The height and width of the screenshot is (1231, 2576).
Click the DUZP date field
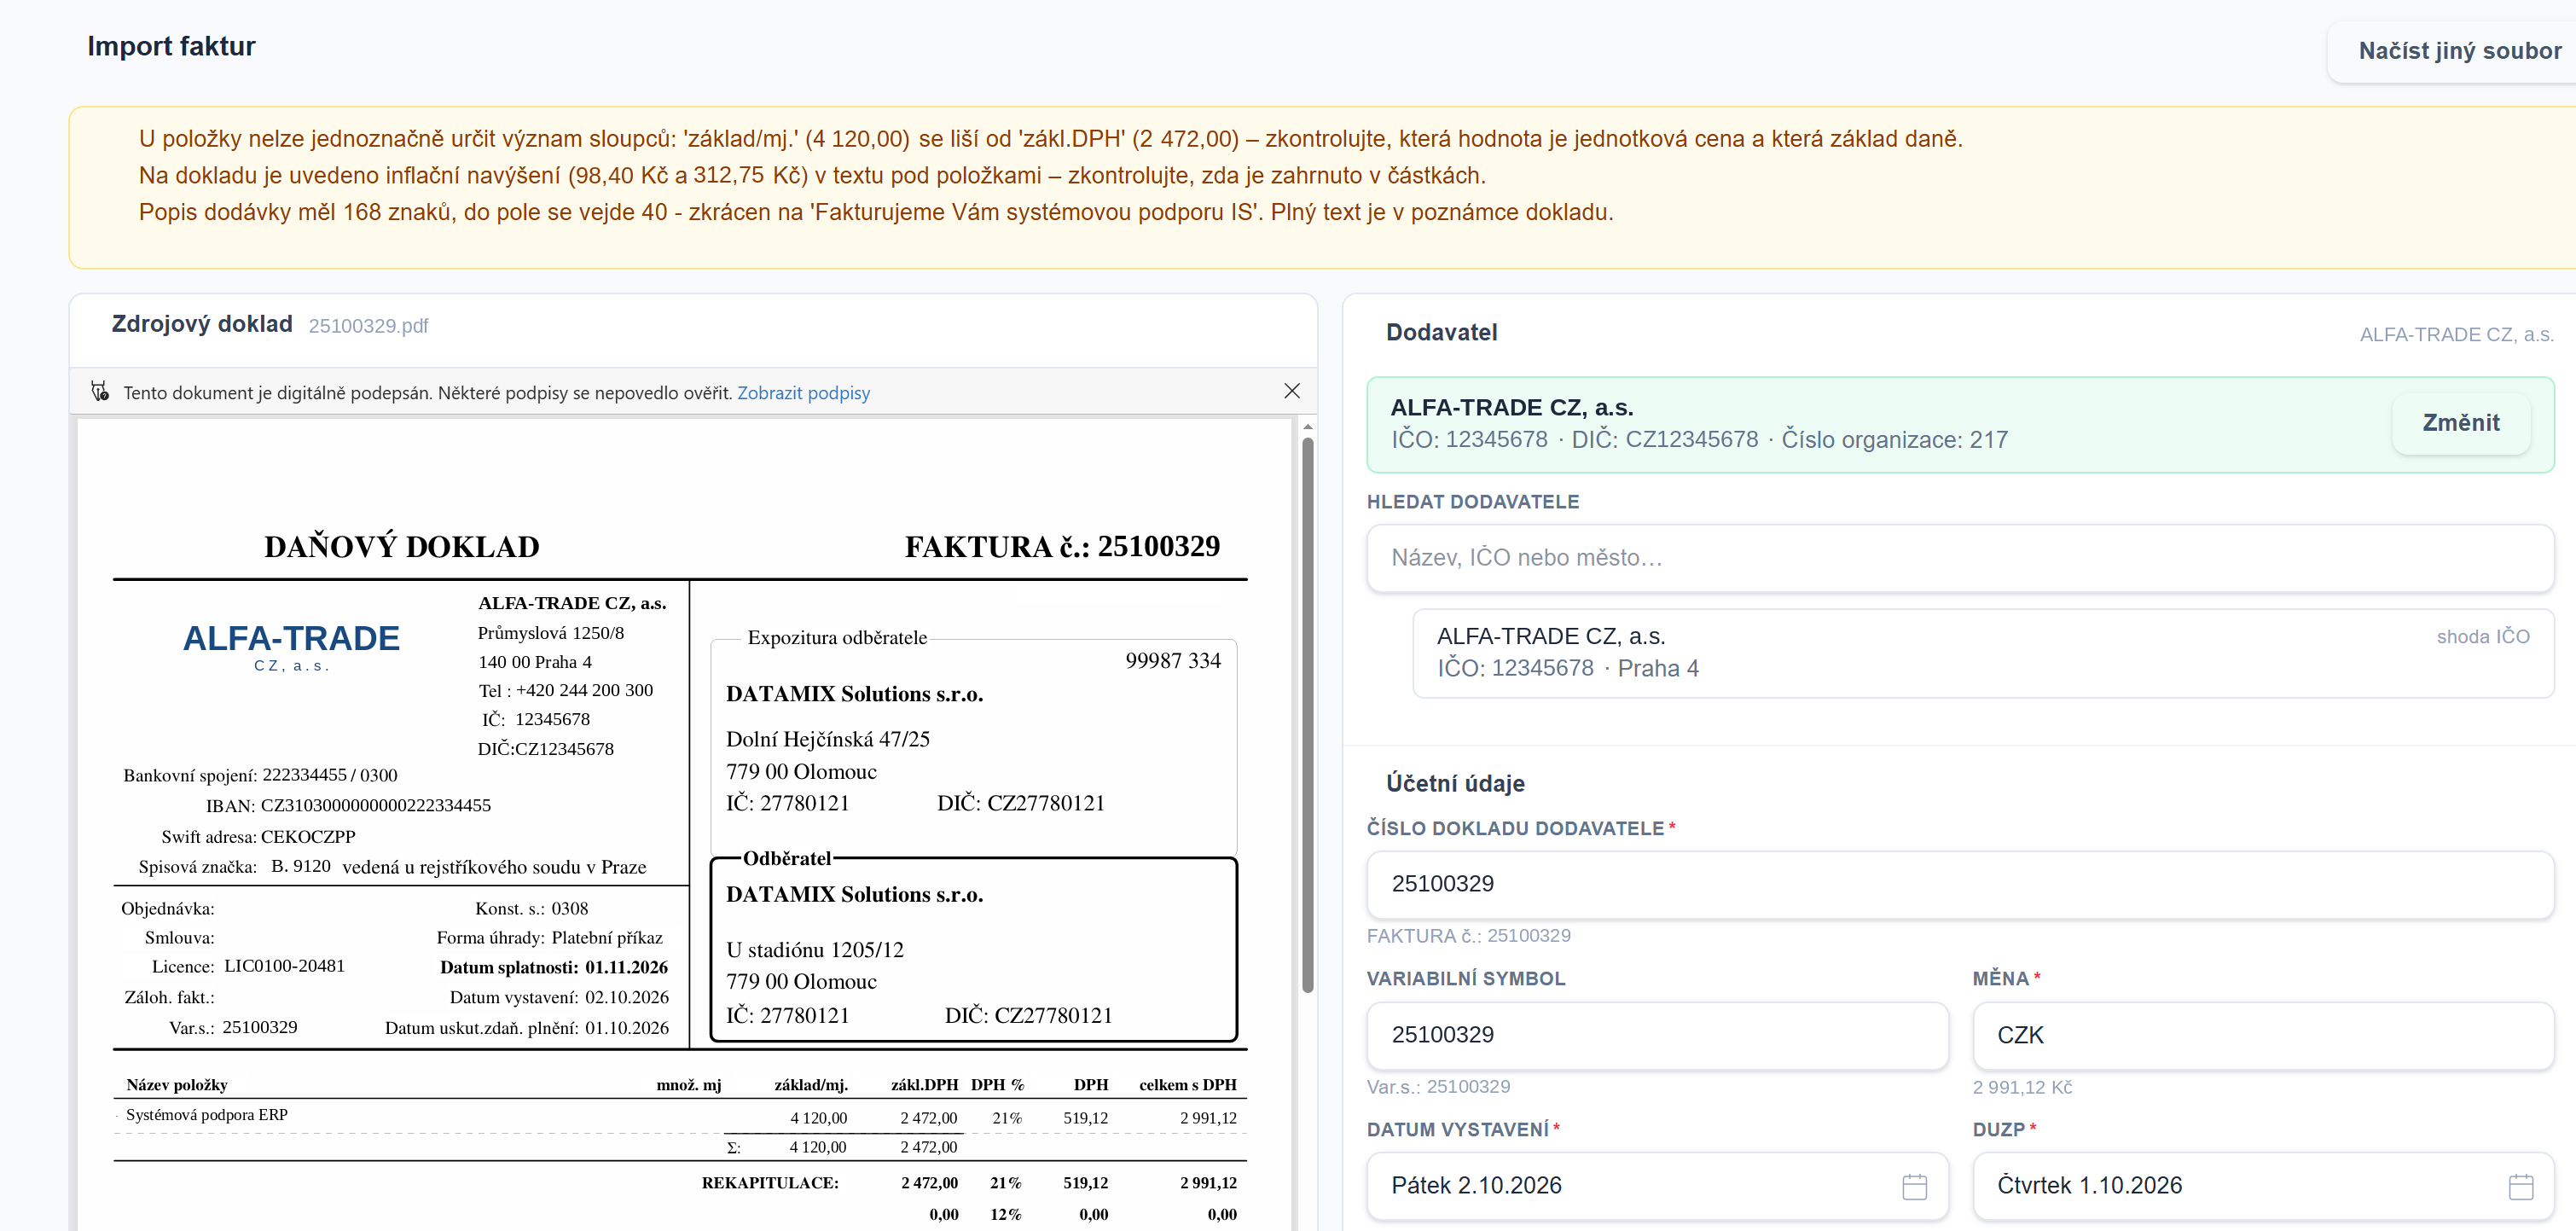pos(2262,1186)
